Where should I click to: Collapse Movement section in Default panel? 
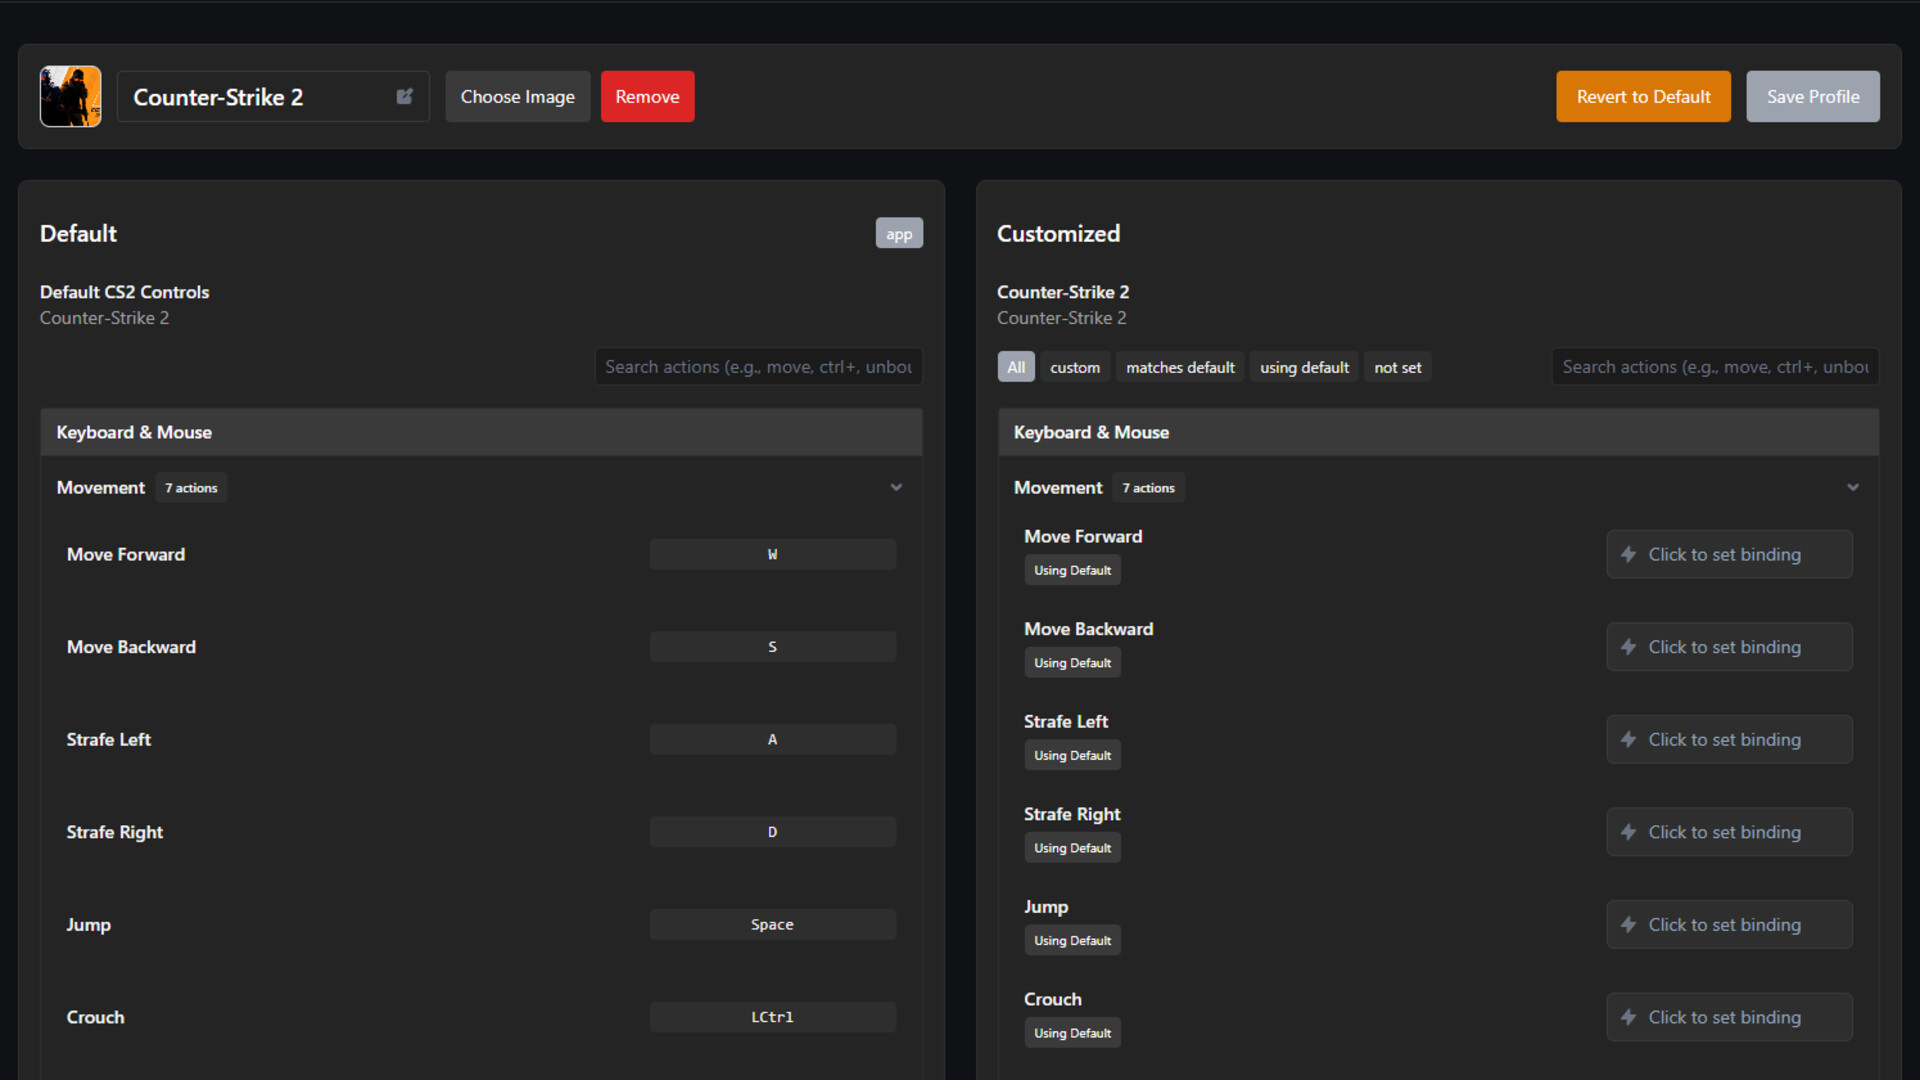pyautogui.click(x=896, y=488)
